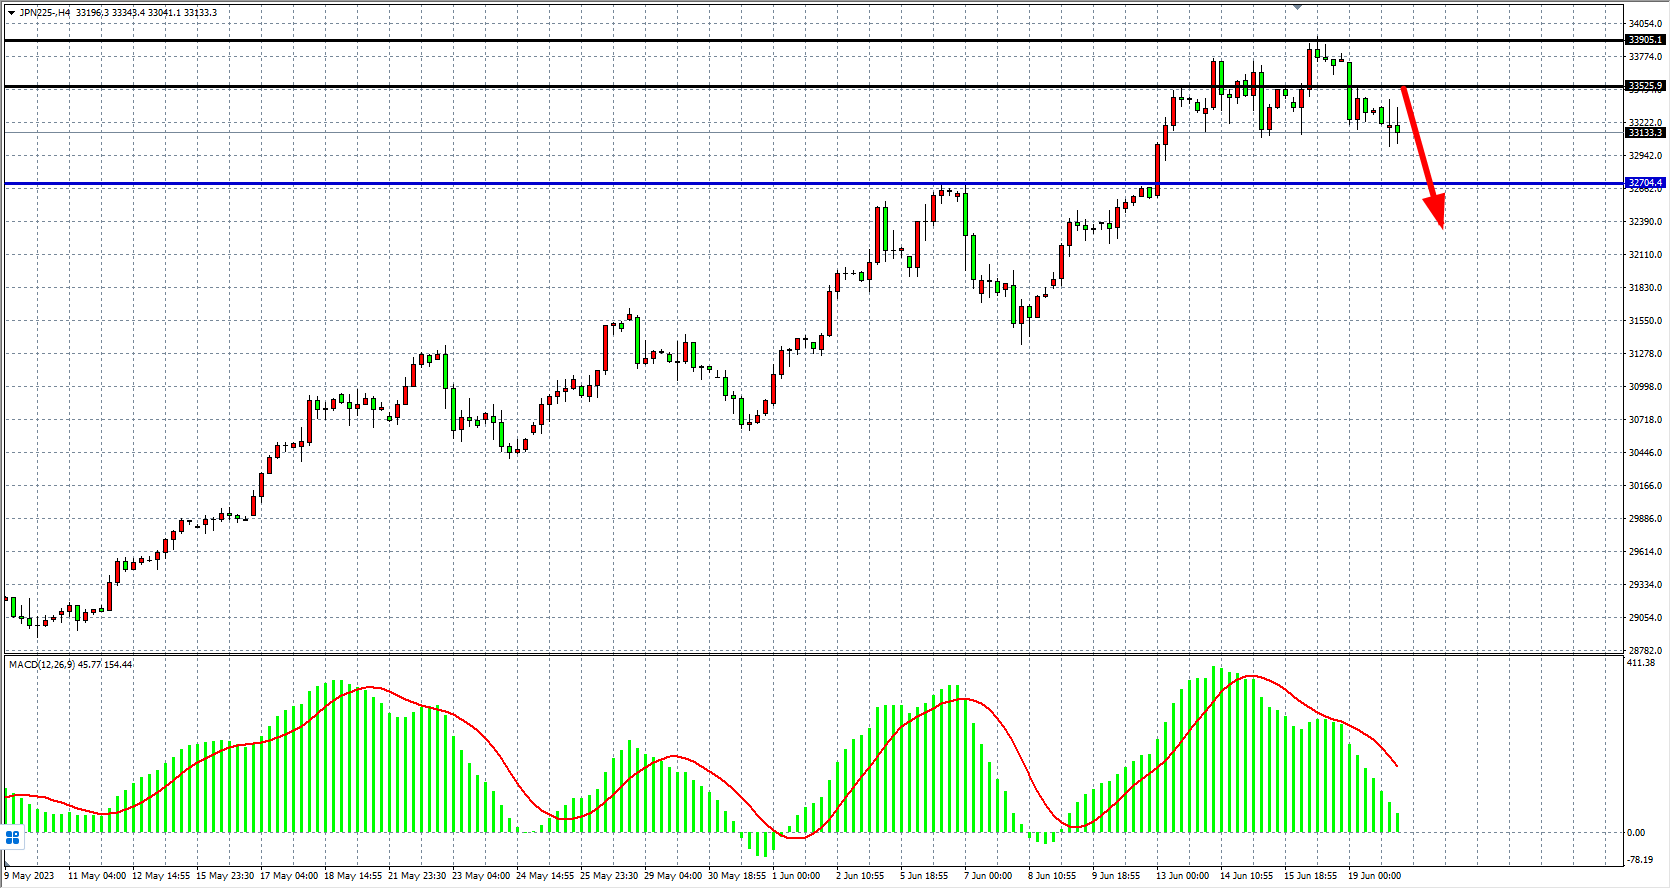
Task: Click the '19 Jun 00:00' time label
Action: pyautogui.click(x=1374, y=876)
